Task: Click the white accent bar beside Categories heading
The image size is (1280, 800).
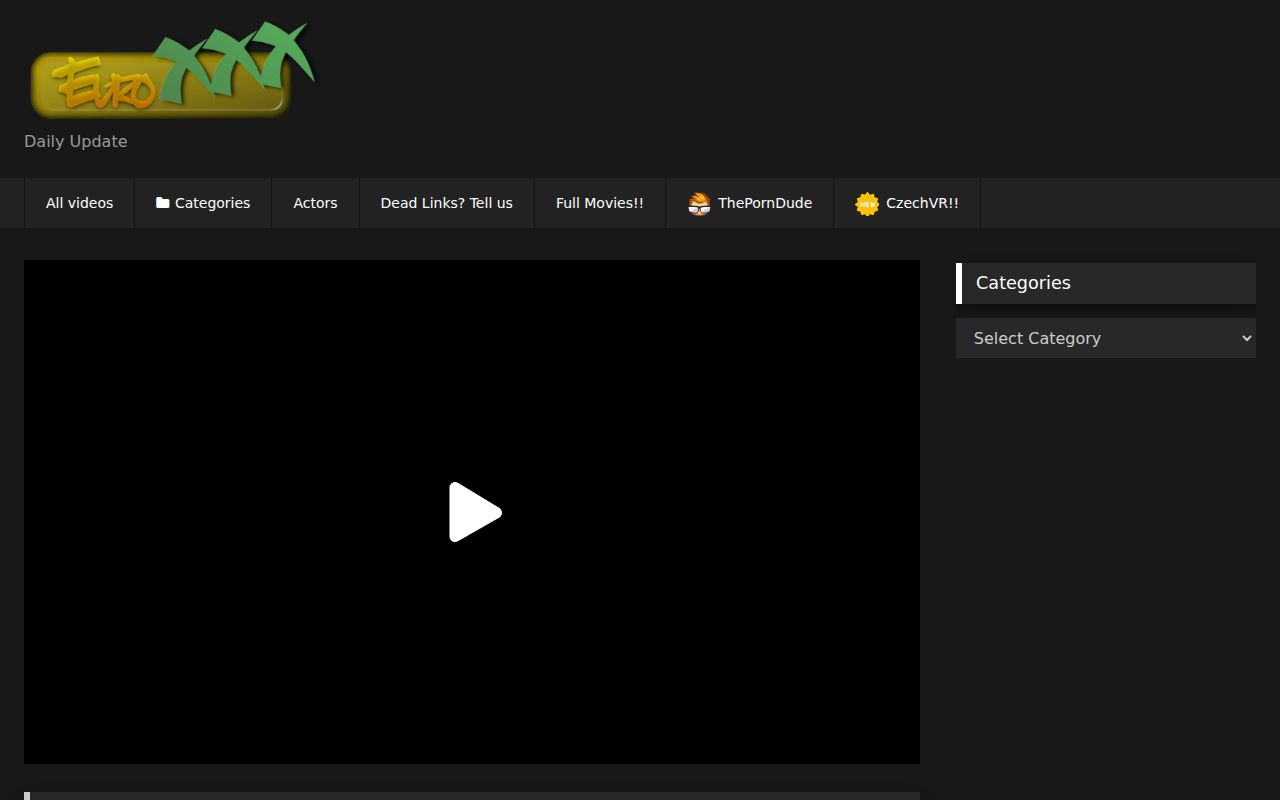Action: pyautogui.click(x=959, y=283)
